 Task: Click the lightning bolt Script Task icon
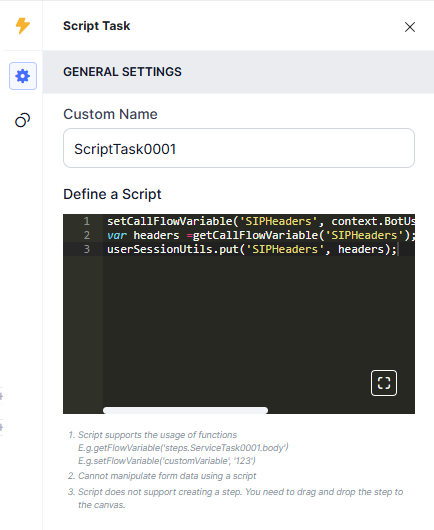(x=23, y=26)
